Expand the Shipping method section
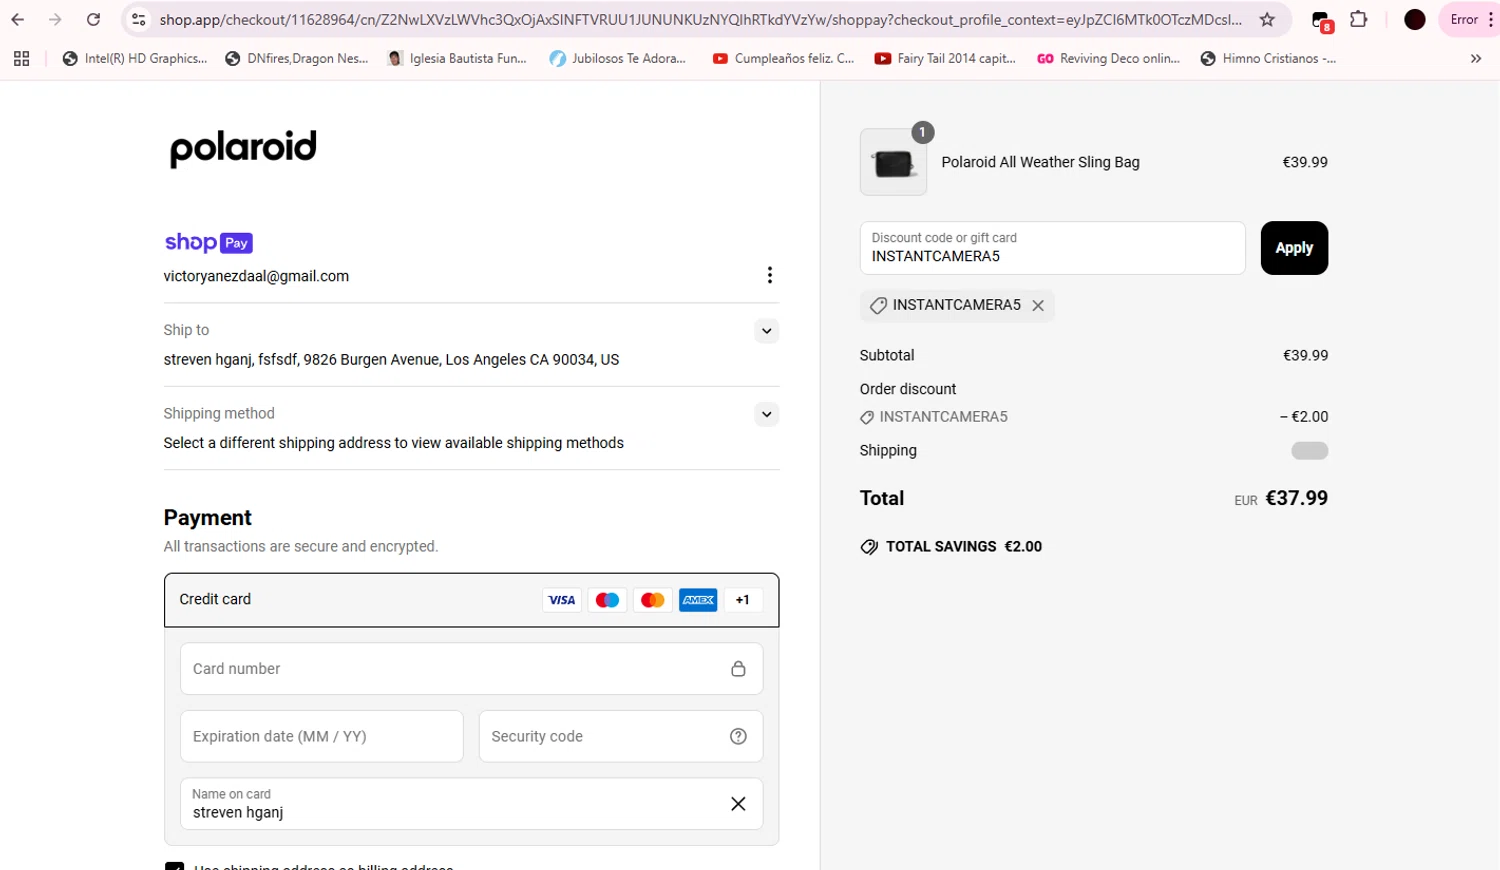 766,414
